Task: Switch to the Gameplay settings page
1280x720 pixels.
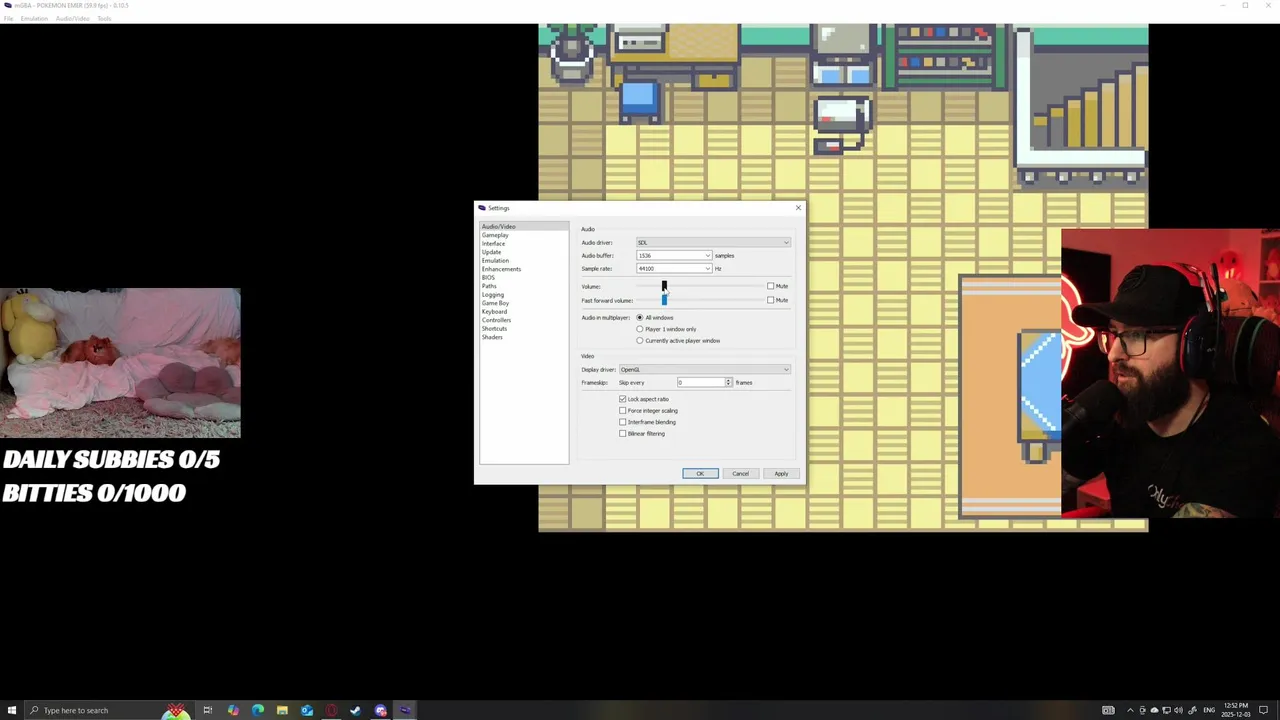Action: [x=495, y=235]
